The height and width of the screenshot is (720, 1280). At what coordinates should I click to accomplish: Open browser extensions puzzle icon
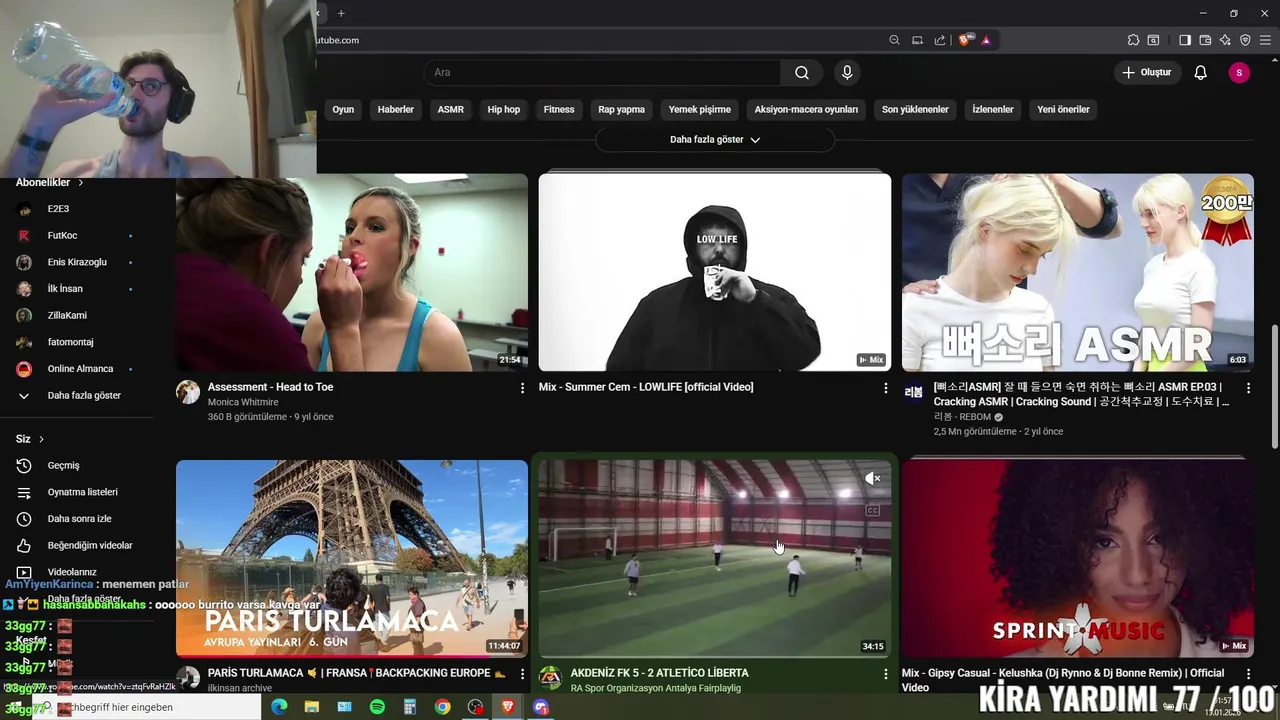(x=1133, y=40)
